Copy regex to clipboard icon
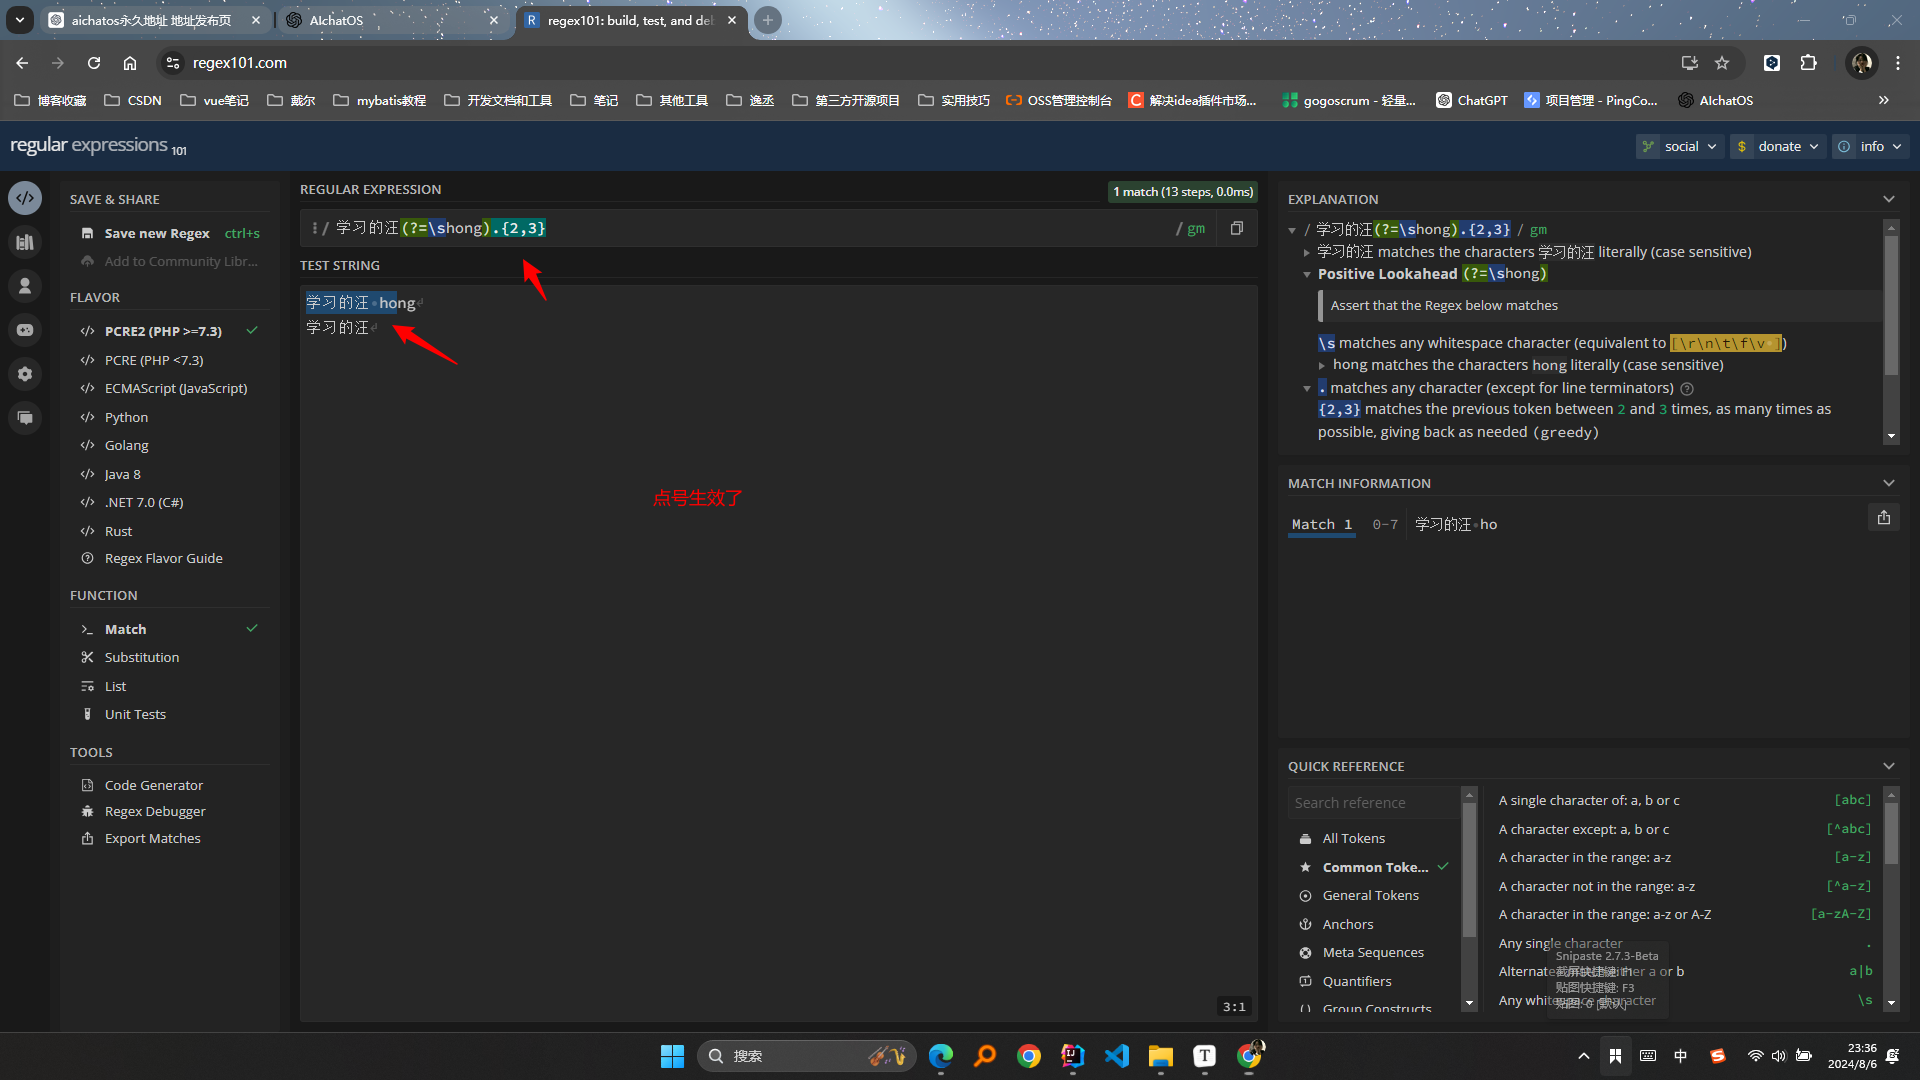Image resolution: width=1920 pixels, height=1080 pixels. point(1237,228)
